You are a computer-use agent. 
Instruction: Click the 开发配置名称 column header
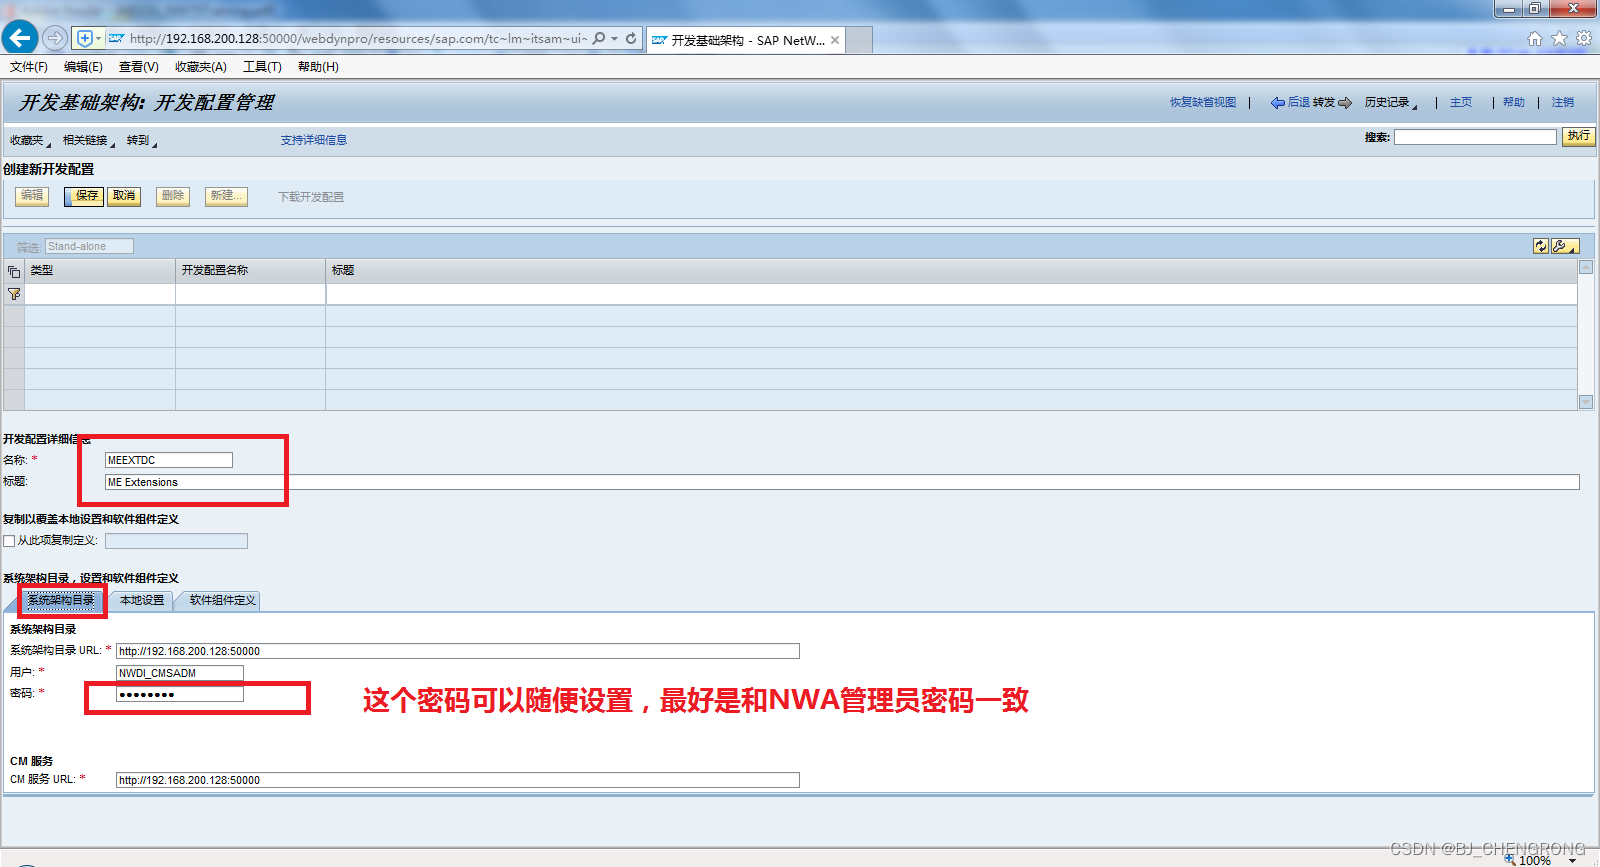250,271
